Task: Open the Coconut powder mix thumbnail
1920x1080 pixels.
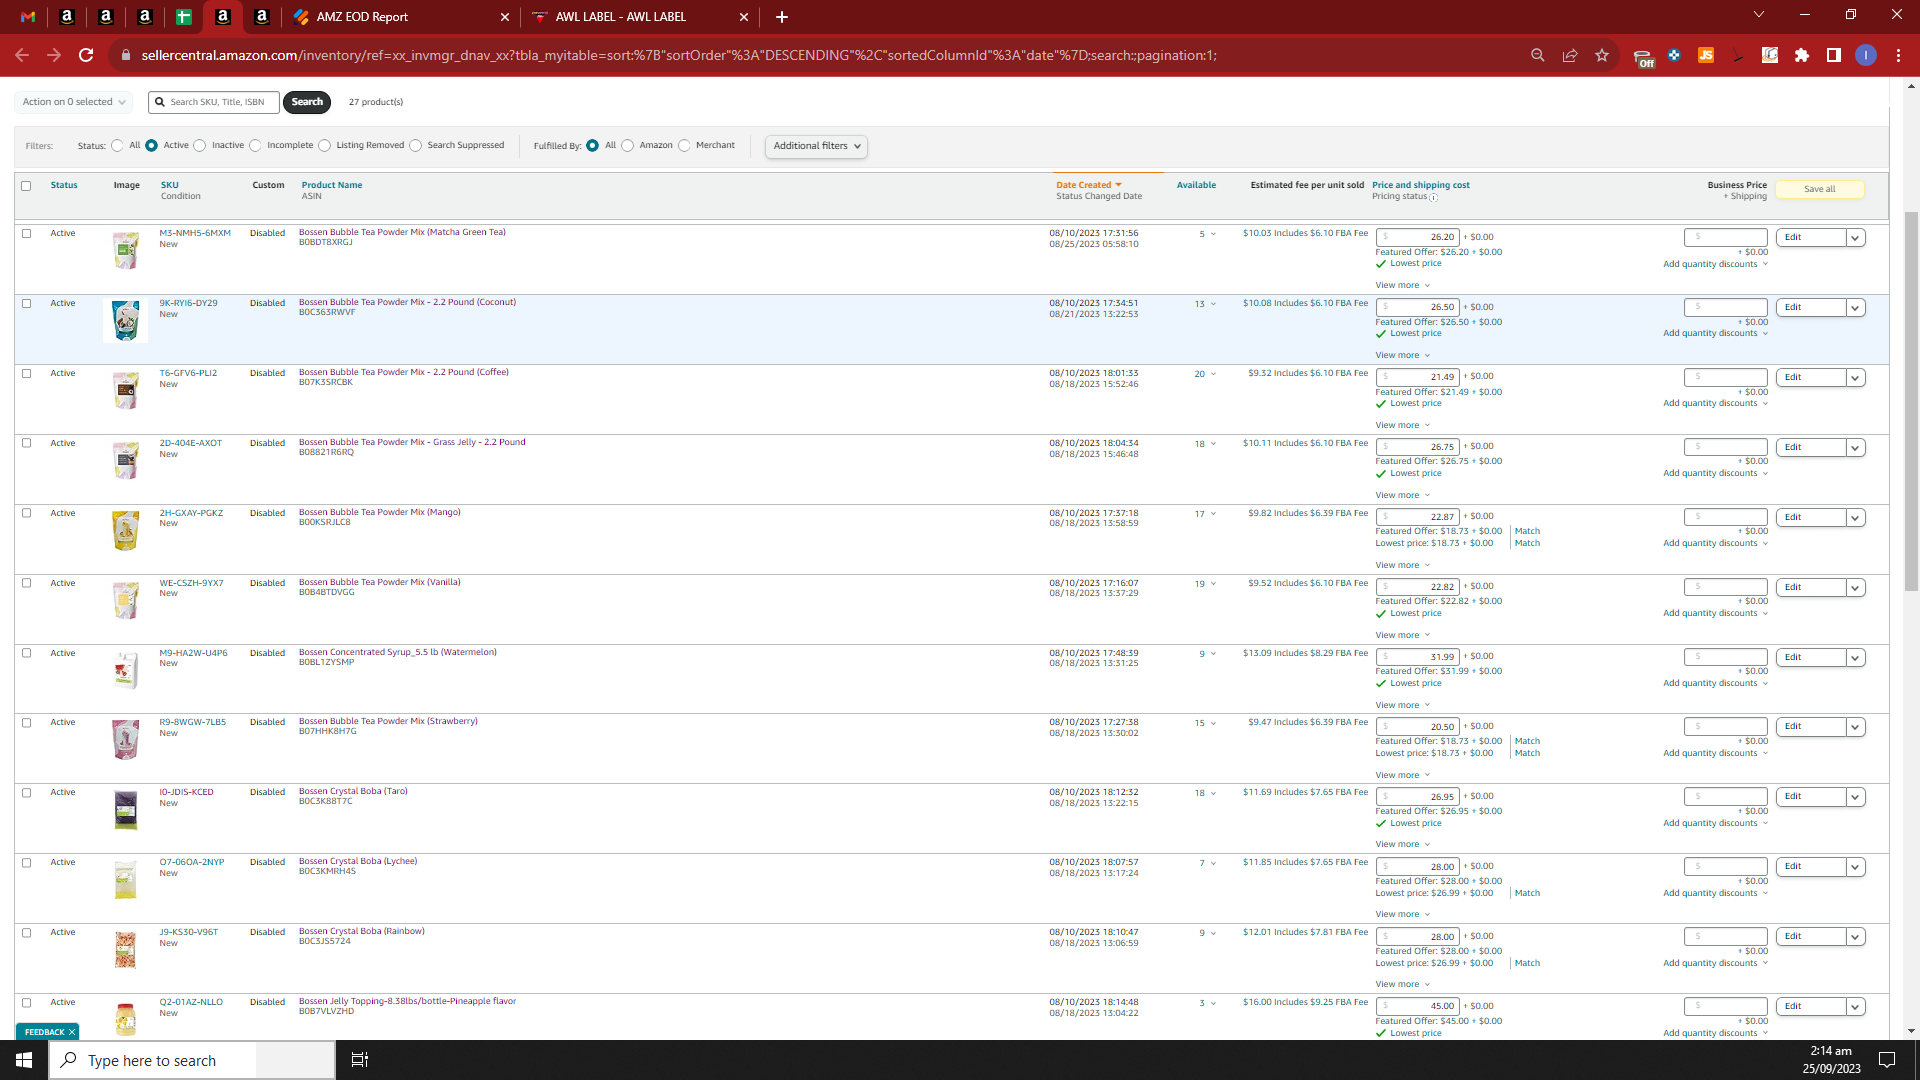Action: coord(126,321)
